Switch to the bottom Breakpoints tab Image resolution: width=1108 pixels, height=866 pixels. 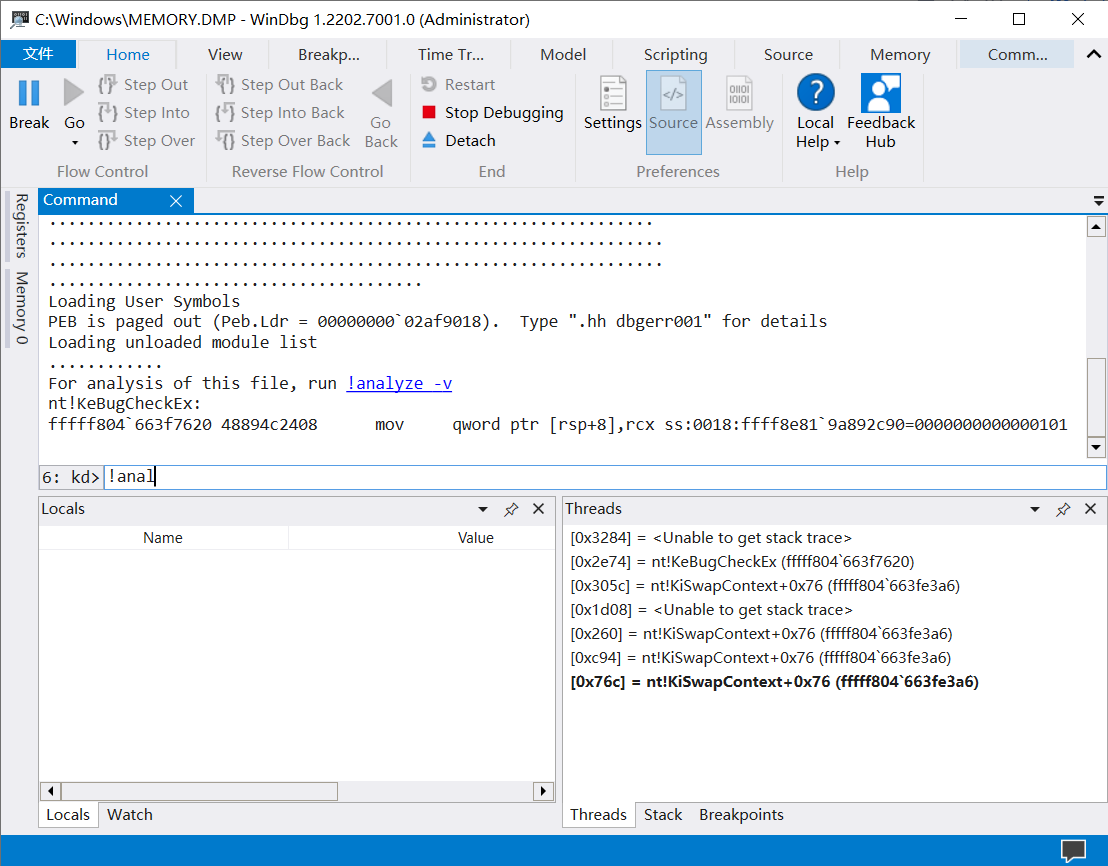(x=741, y=814)
